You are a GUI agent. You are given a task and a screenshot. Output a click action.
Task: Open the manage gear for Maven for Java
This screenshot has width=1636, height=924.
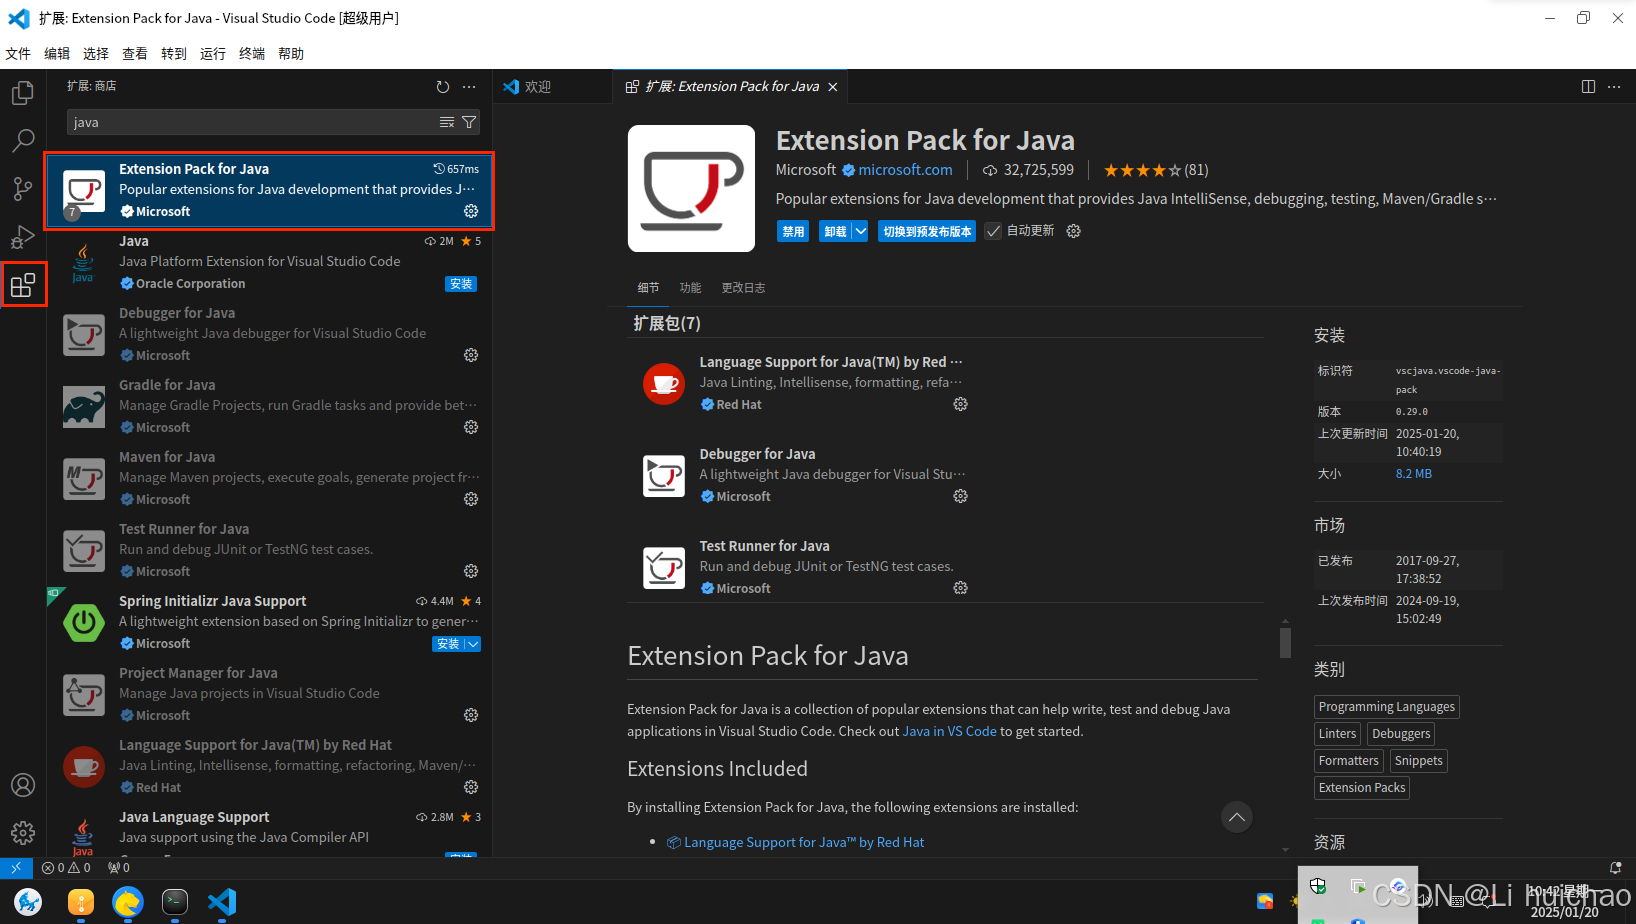(471, 499)
